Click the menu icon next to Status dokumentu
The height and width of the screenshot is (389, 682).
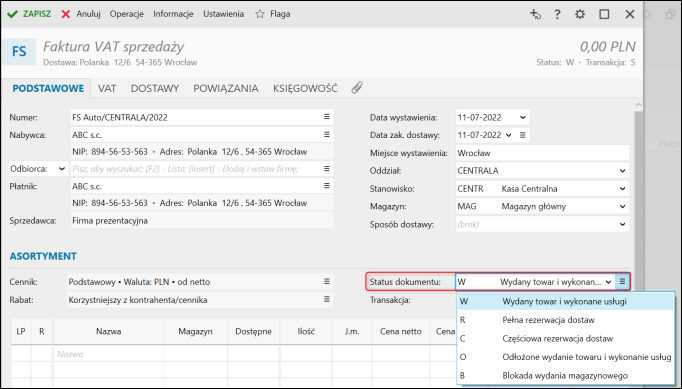coord(622,282)
